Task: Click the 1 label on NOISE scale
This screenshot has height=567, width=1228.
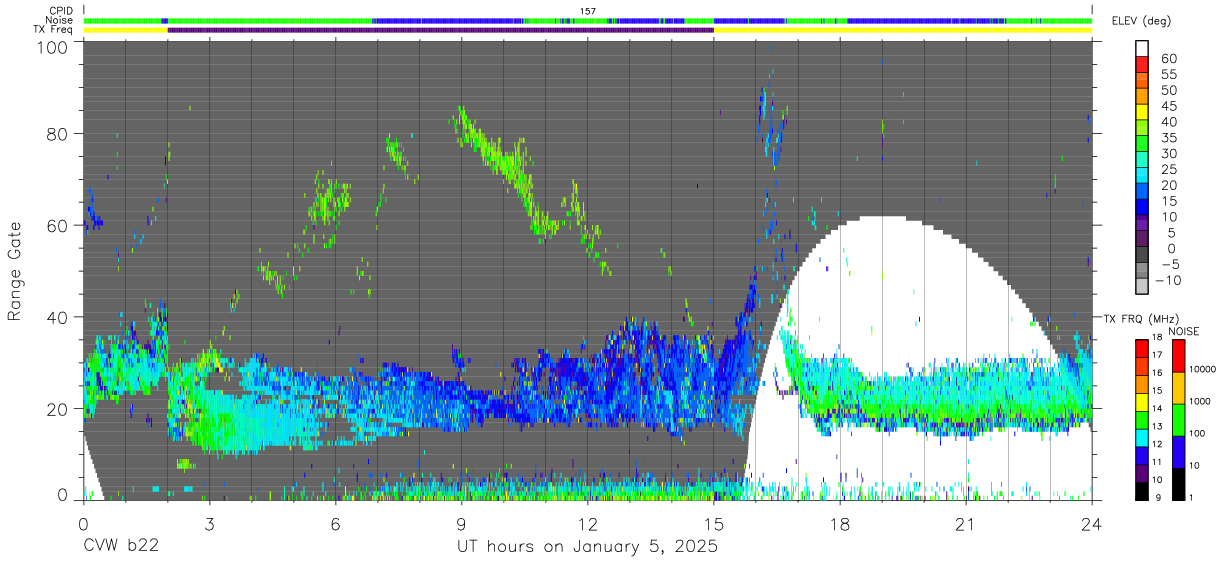Action: coord(1193,497)
